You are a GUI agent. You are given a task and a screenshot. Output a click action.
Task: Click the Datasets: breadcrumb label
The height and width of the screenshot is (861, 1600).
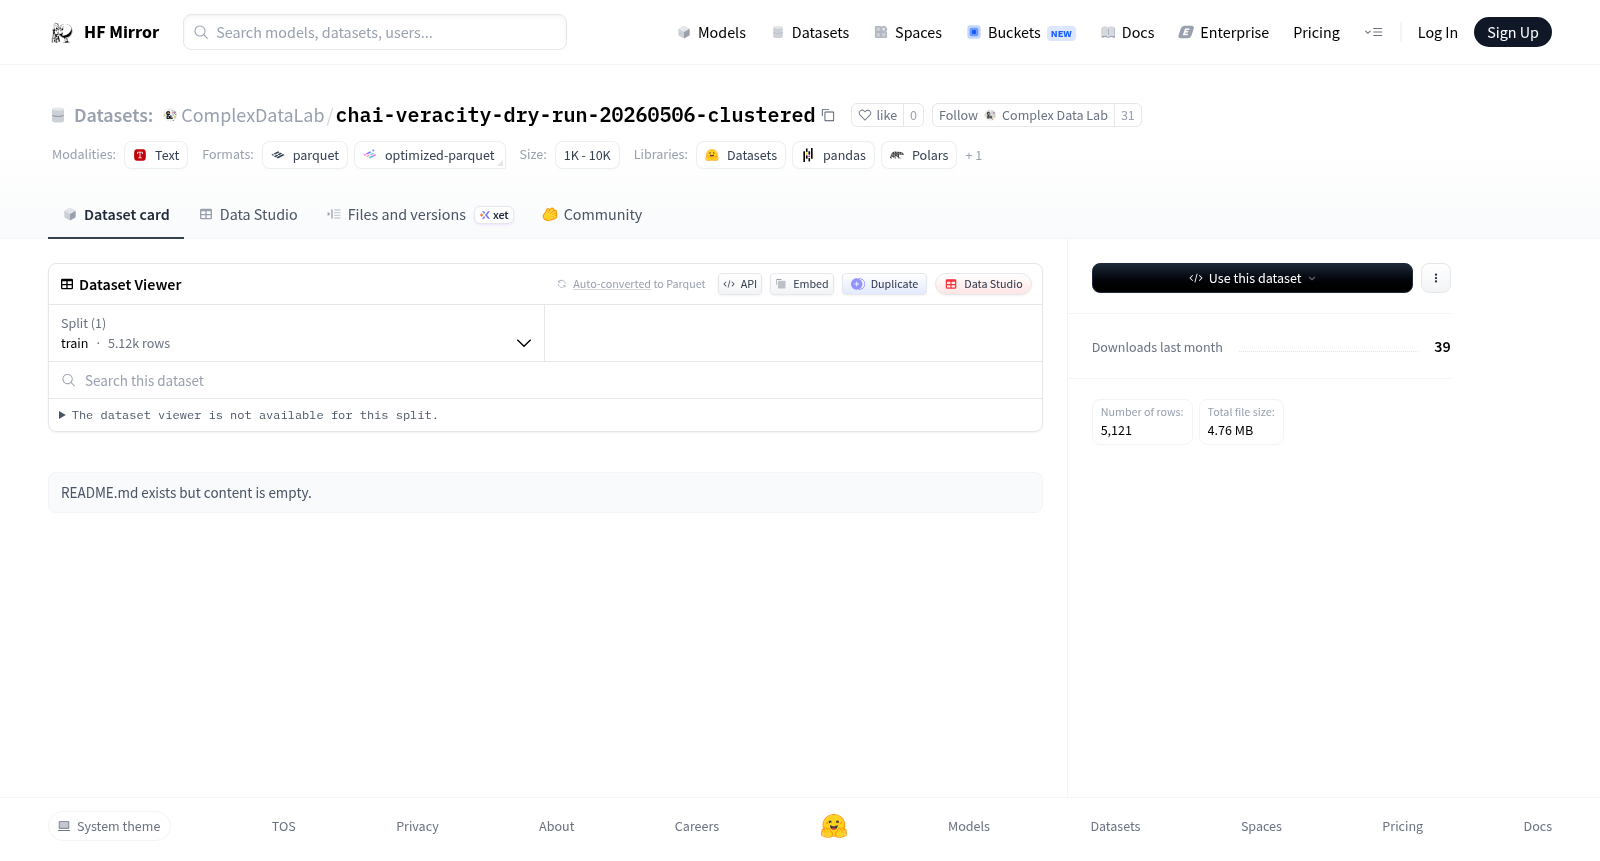tap(113, 115)
